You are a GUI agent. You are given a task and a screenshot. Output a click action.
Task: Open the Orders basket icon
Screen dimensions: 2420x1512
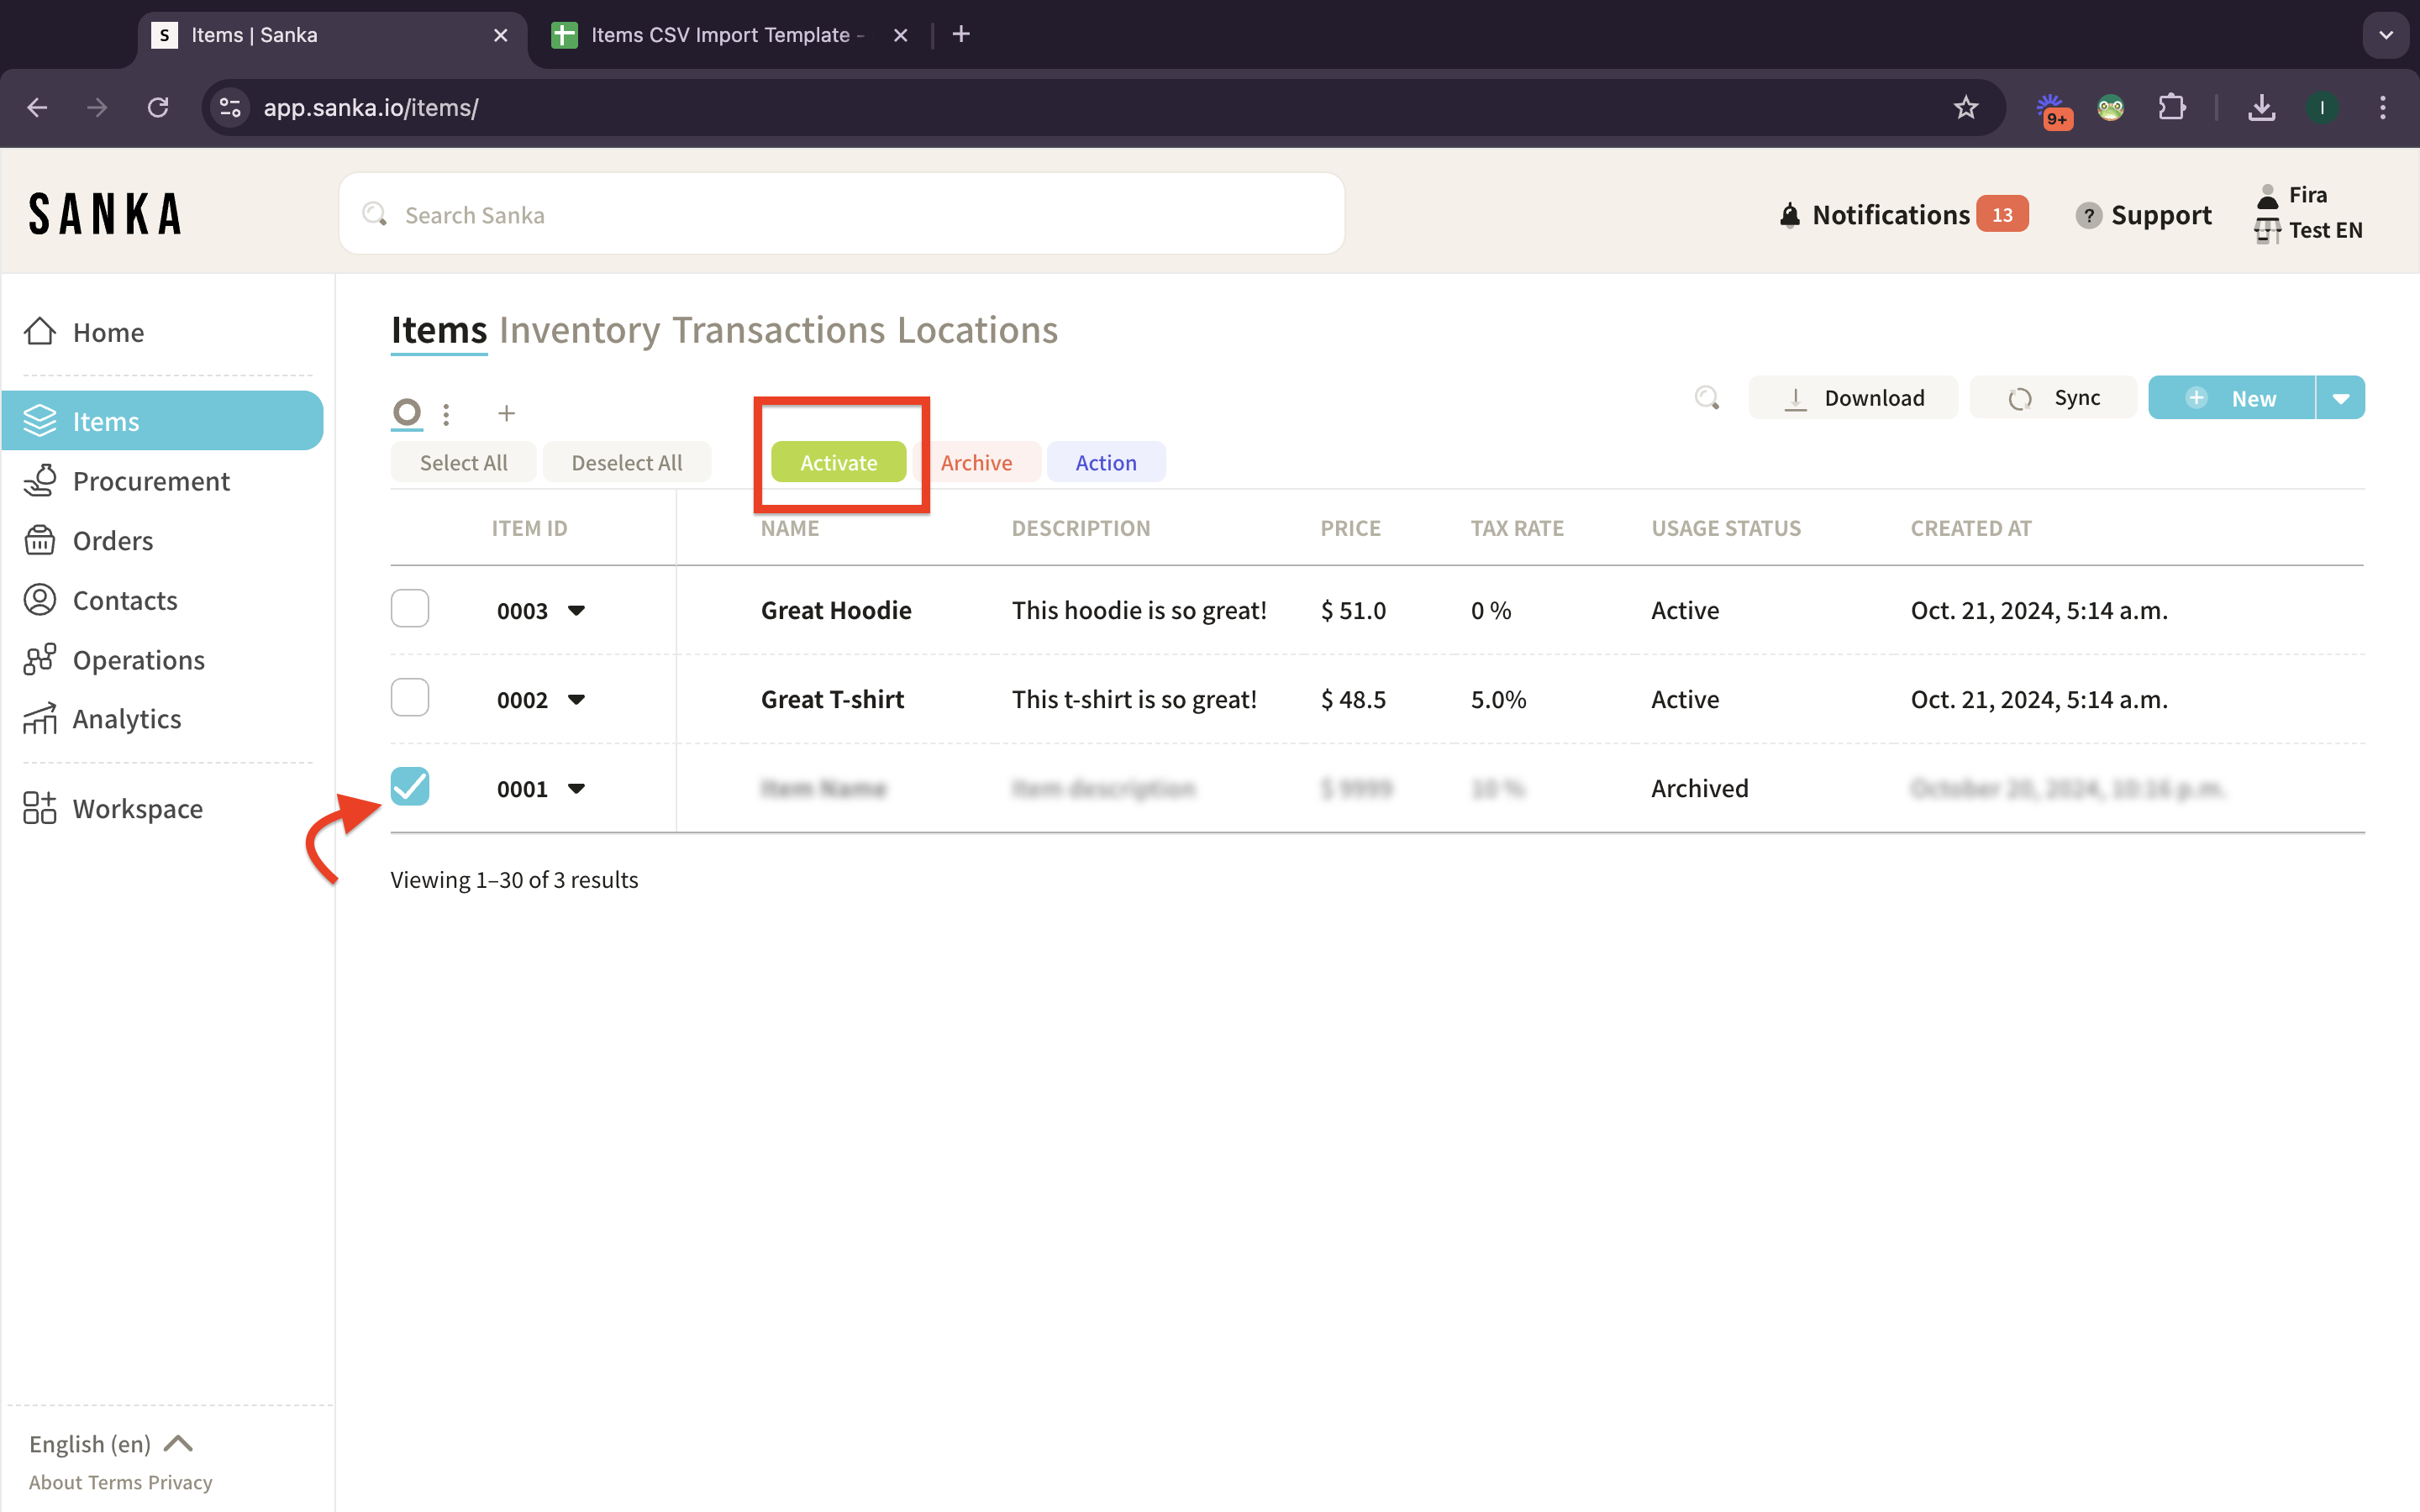(40, 540)
